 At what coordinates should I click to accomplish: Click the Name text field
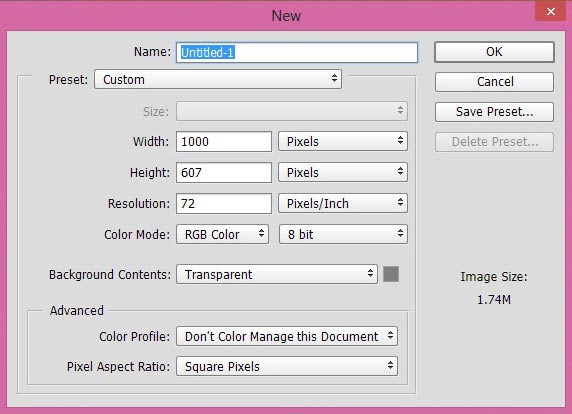pos(297,52)
